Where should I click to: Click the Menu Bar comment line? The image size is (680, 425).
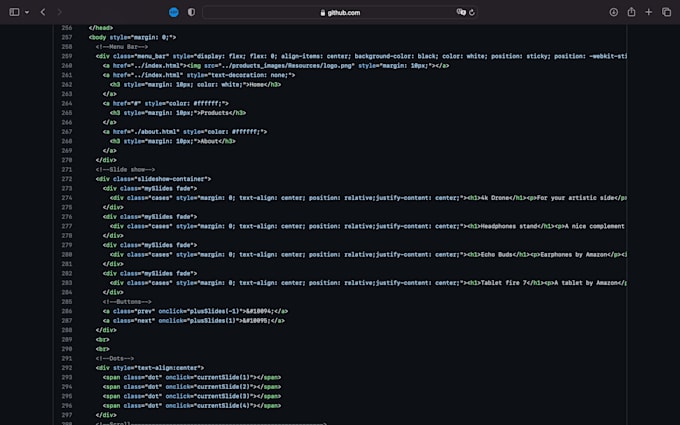[122, 46]
